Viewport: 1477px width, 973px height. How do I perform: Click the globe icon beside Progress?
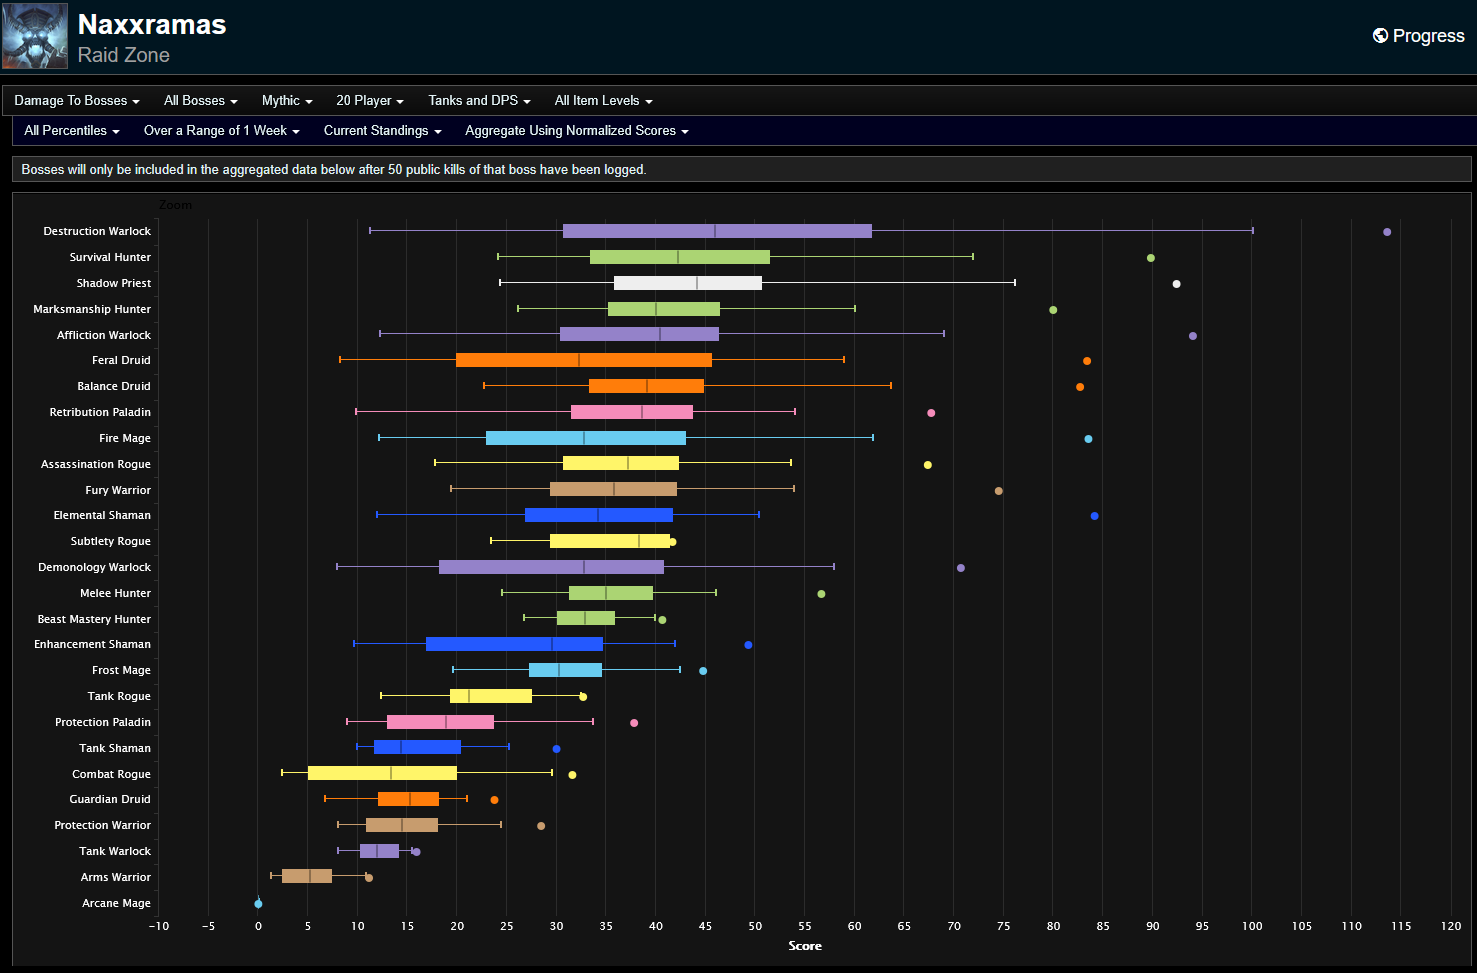1380,36
